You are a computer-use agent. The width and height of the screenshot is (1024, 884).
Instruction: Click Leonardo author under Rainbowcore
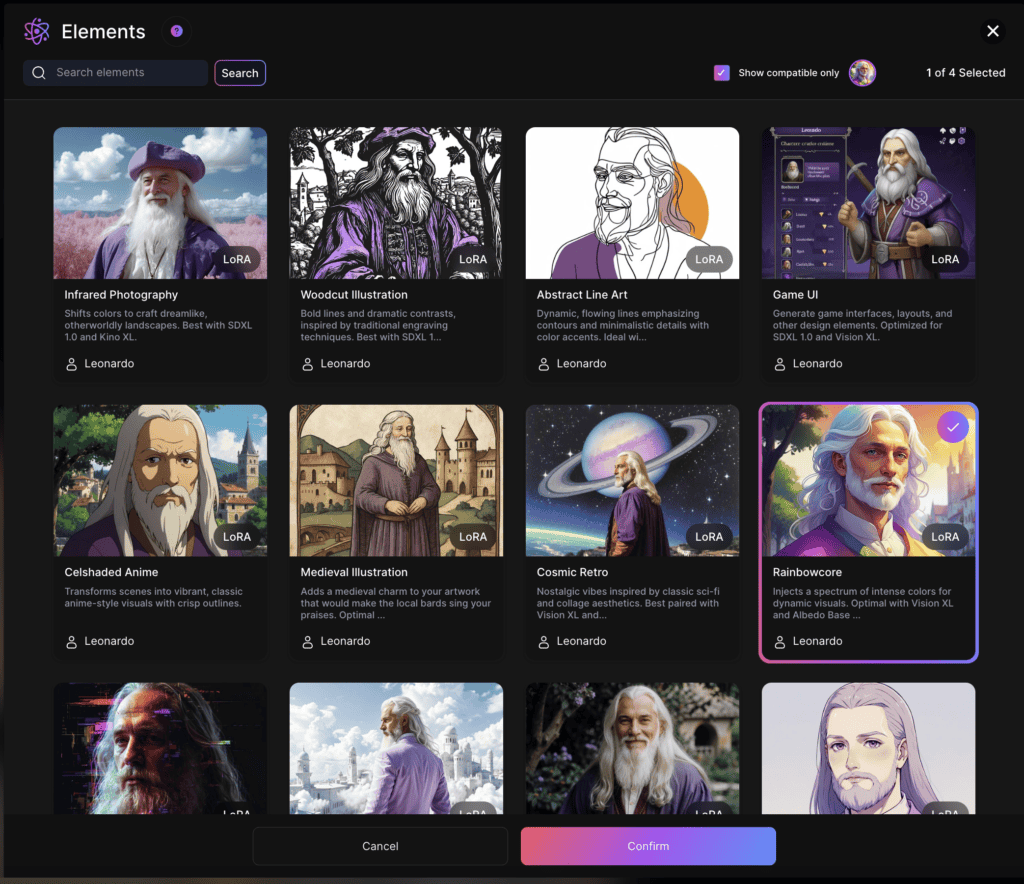[x=808, y=641]
